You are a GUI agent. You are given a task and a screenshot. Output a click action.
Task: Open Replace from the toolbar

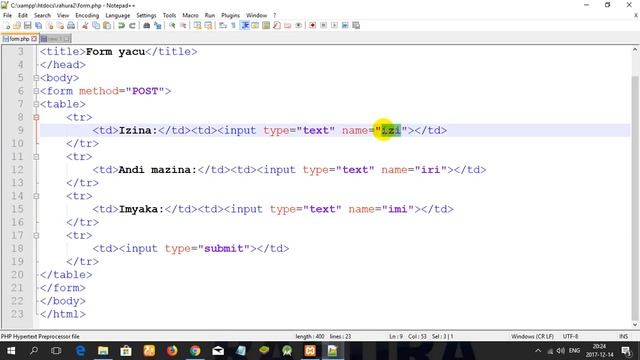tap(158, 25)
